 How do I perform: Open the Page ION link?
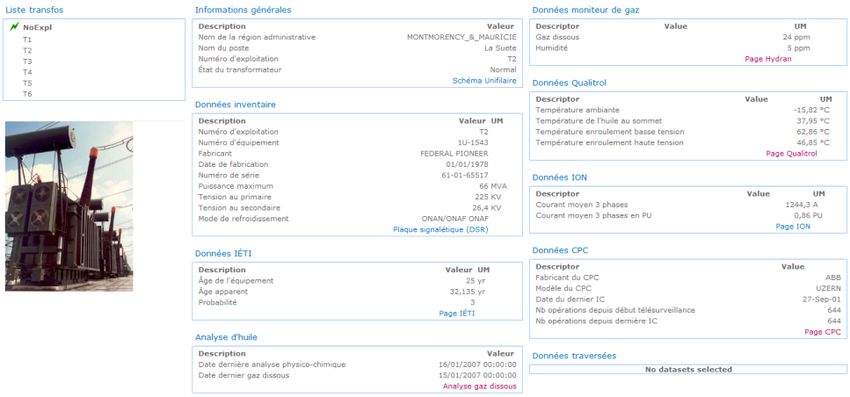793,227
